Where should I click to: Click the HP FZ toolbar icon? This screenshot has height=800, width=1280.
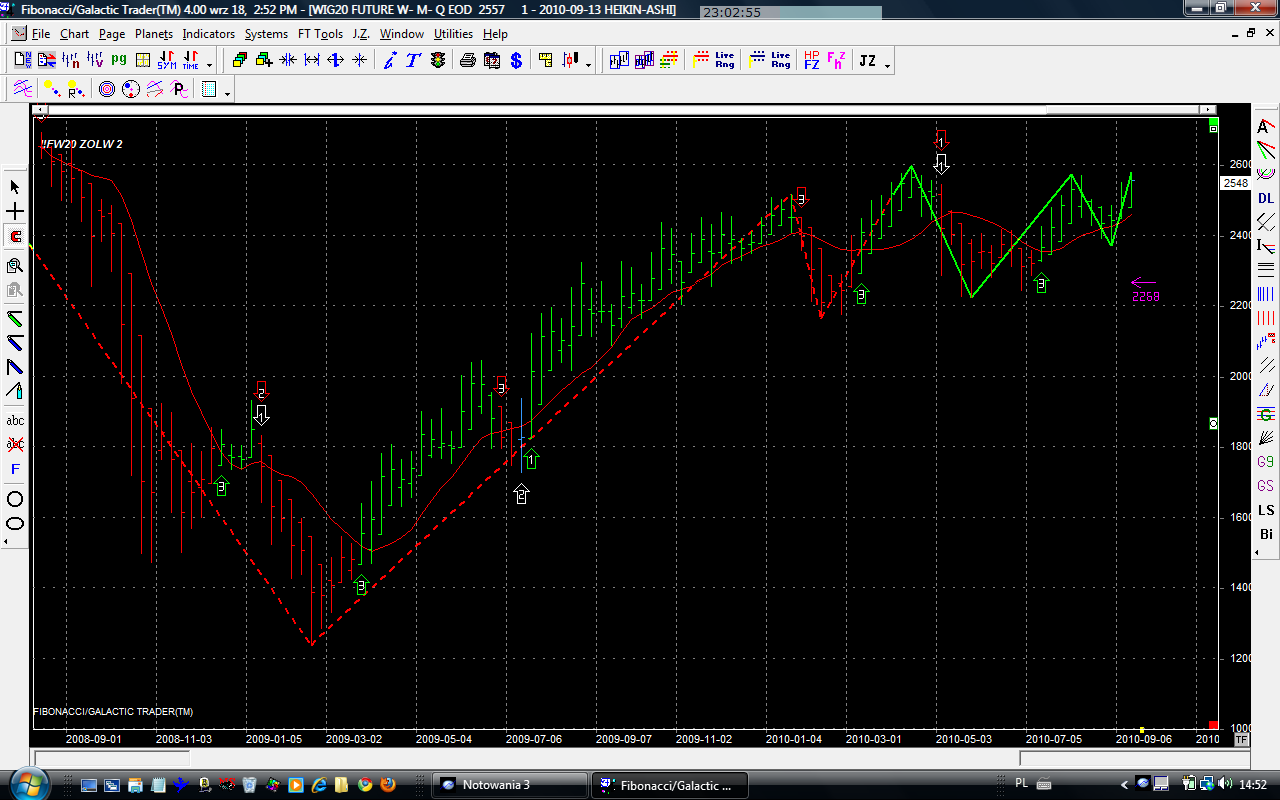coord(811,61)
